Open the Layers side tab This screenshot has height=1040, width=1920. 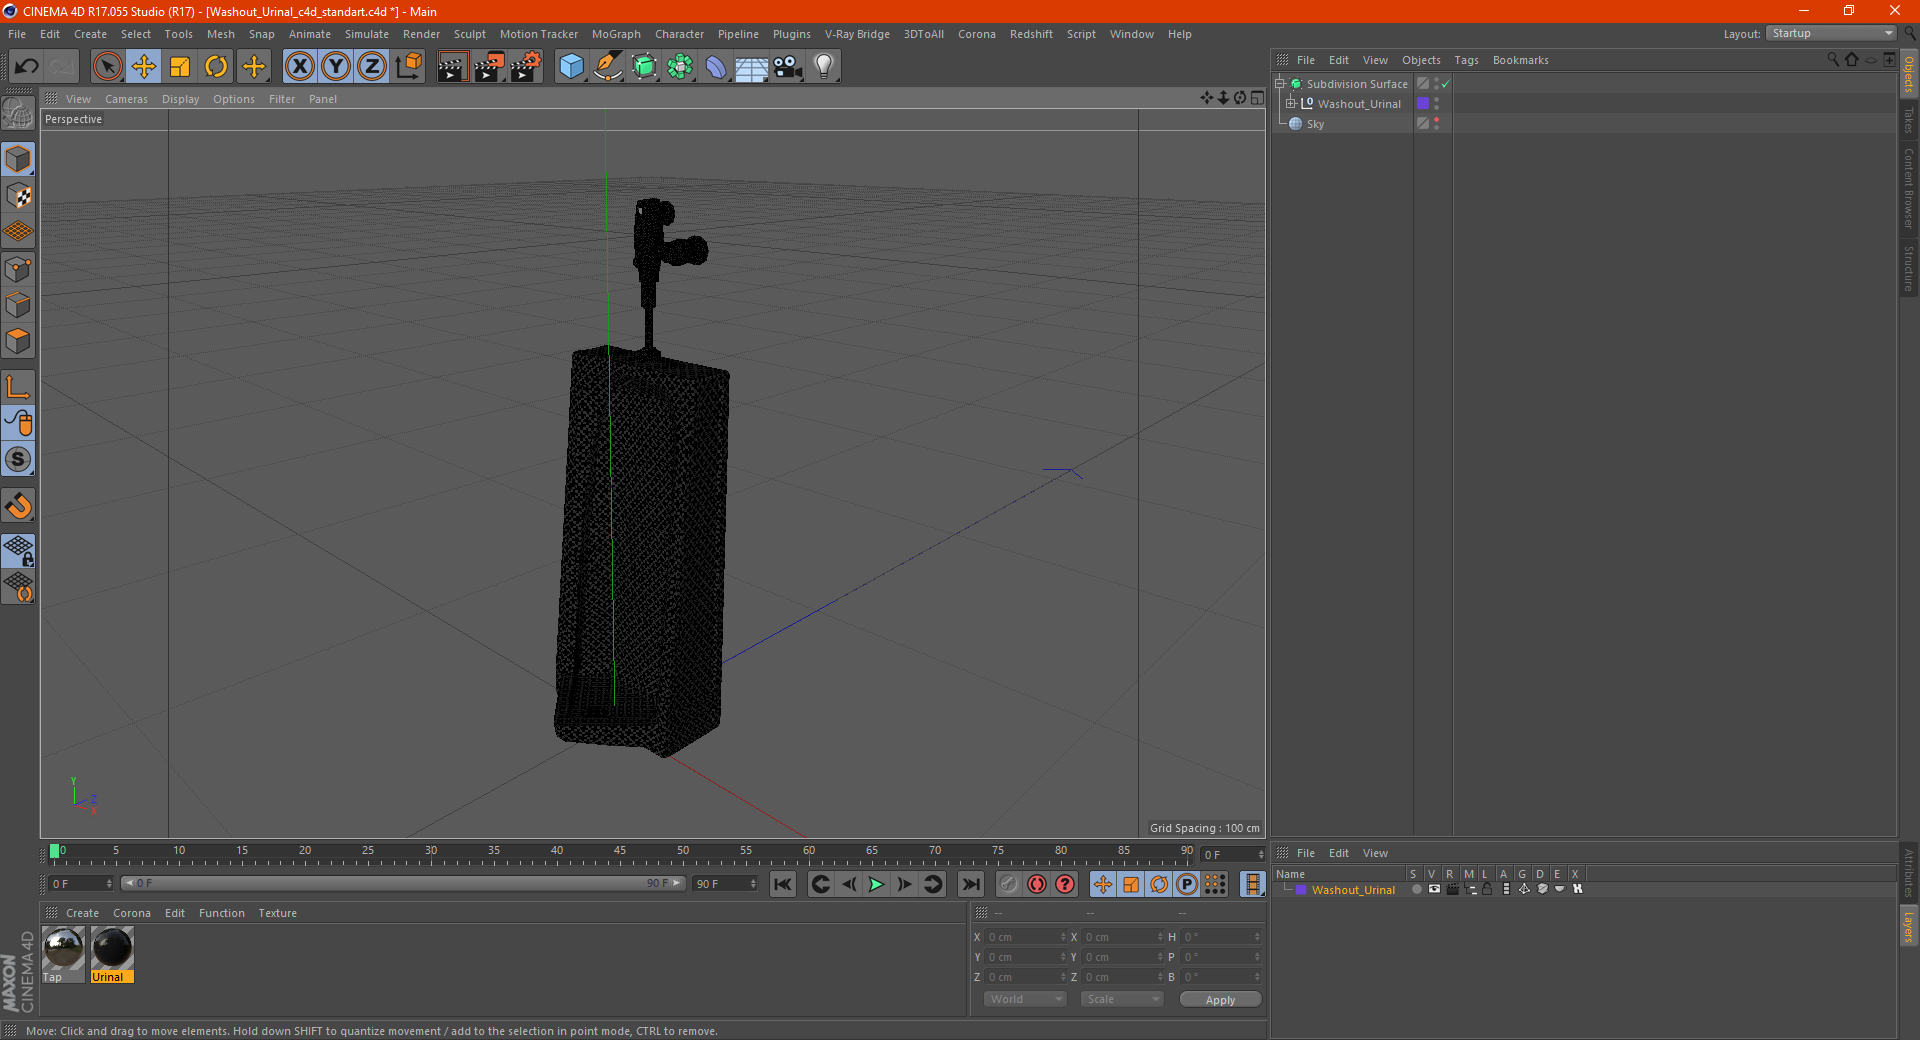(1908, 926)
